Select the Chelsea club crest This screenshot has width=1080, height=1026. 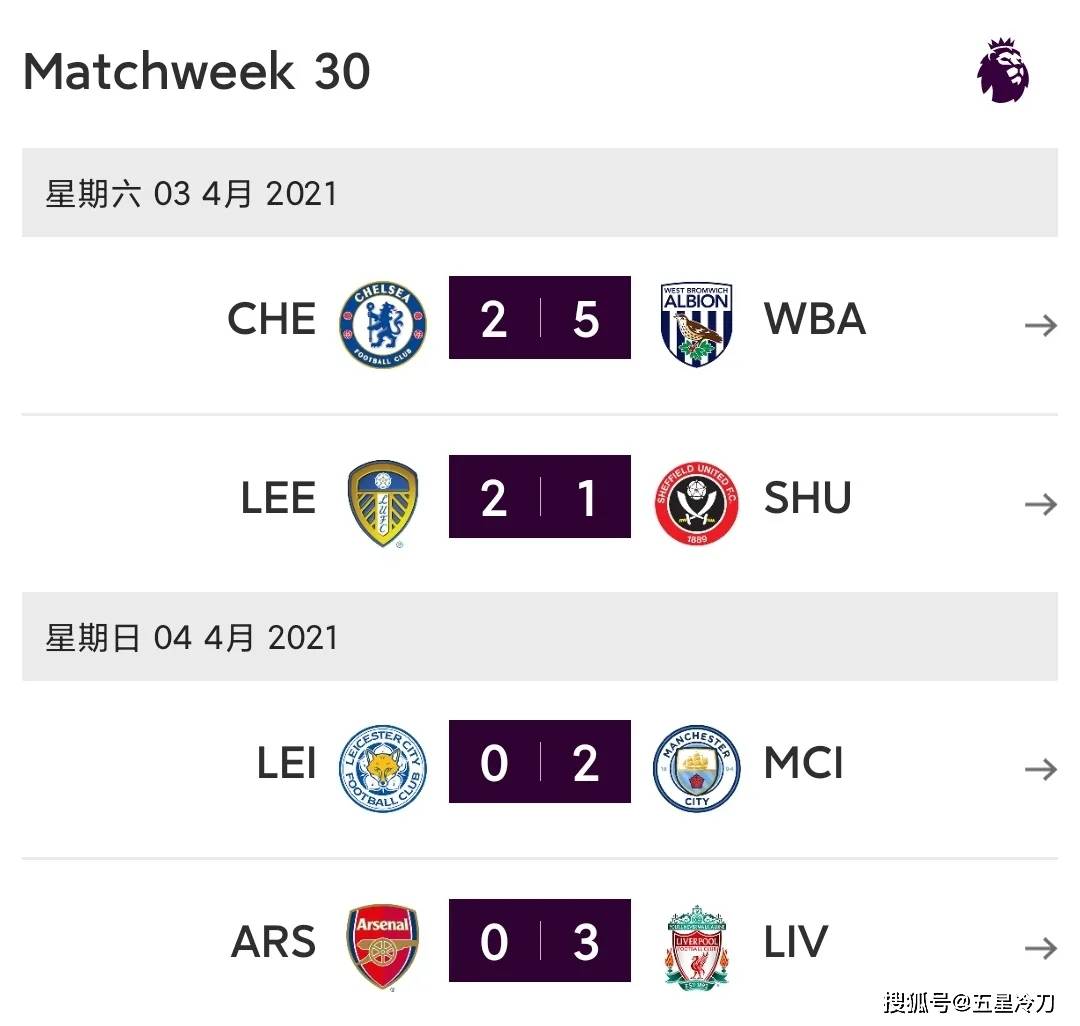[383, 324]
